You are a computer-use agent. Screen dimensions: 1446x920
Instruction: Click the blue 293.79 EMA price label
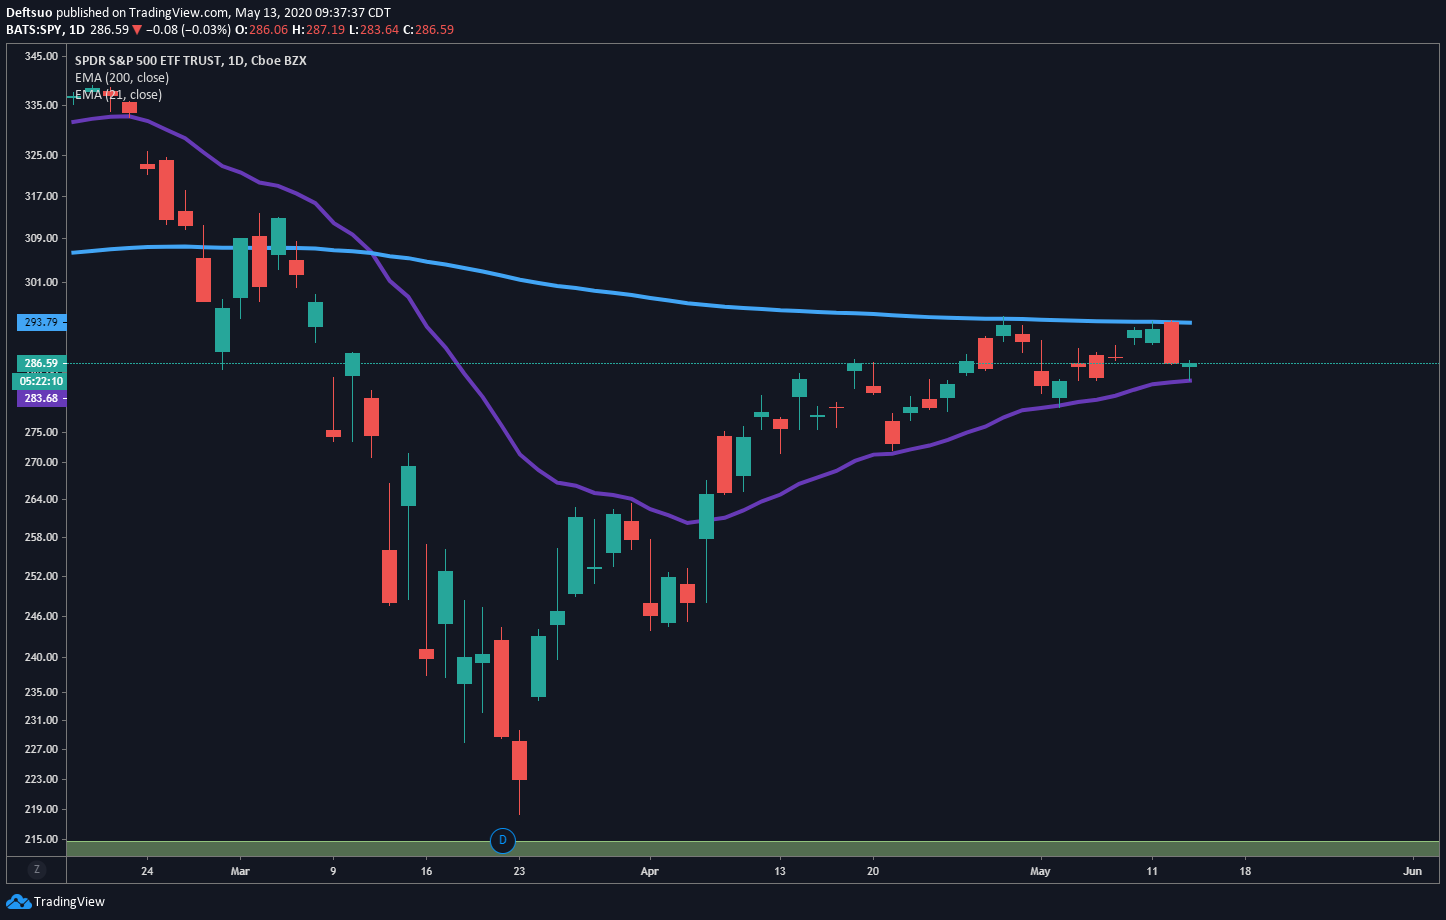click(40, 322)
